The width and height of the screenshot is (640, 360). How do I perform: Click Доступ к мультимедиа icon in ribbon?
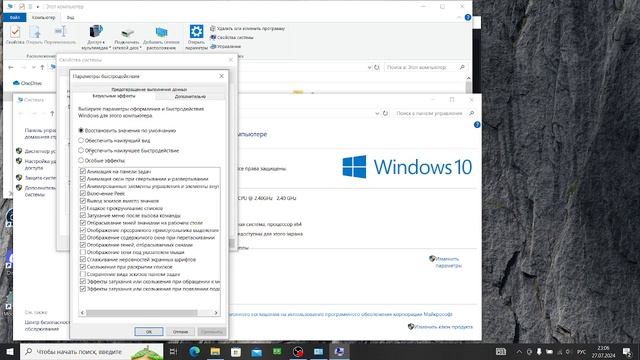coord(96,37)
